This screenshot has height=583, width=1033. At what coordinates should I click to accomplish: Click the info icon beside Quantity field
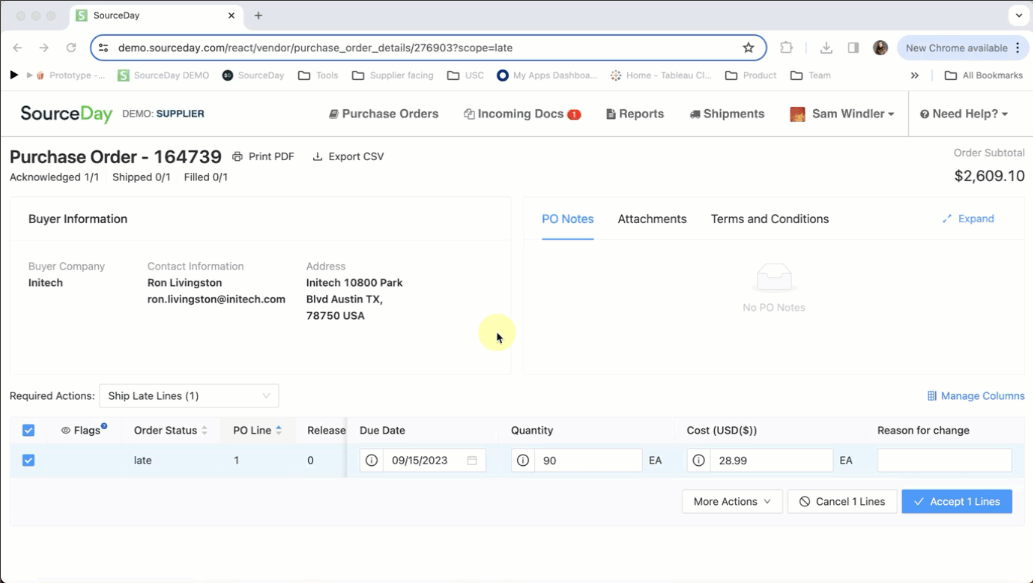tap(522, 460)
